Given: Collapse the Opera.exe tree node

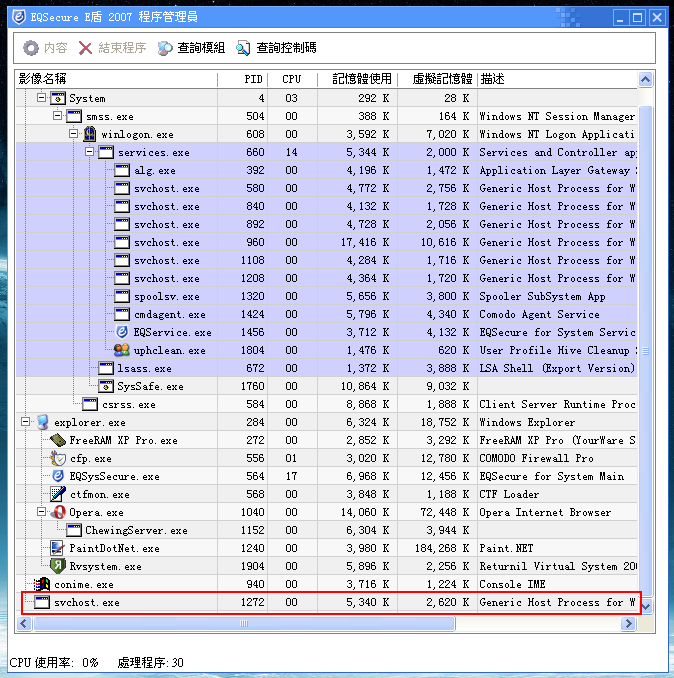Looking at the screenshot, I should 41,512.
